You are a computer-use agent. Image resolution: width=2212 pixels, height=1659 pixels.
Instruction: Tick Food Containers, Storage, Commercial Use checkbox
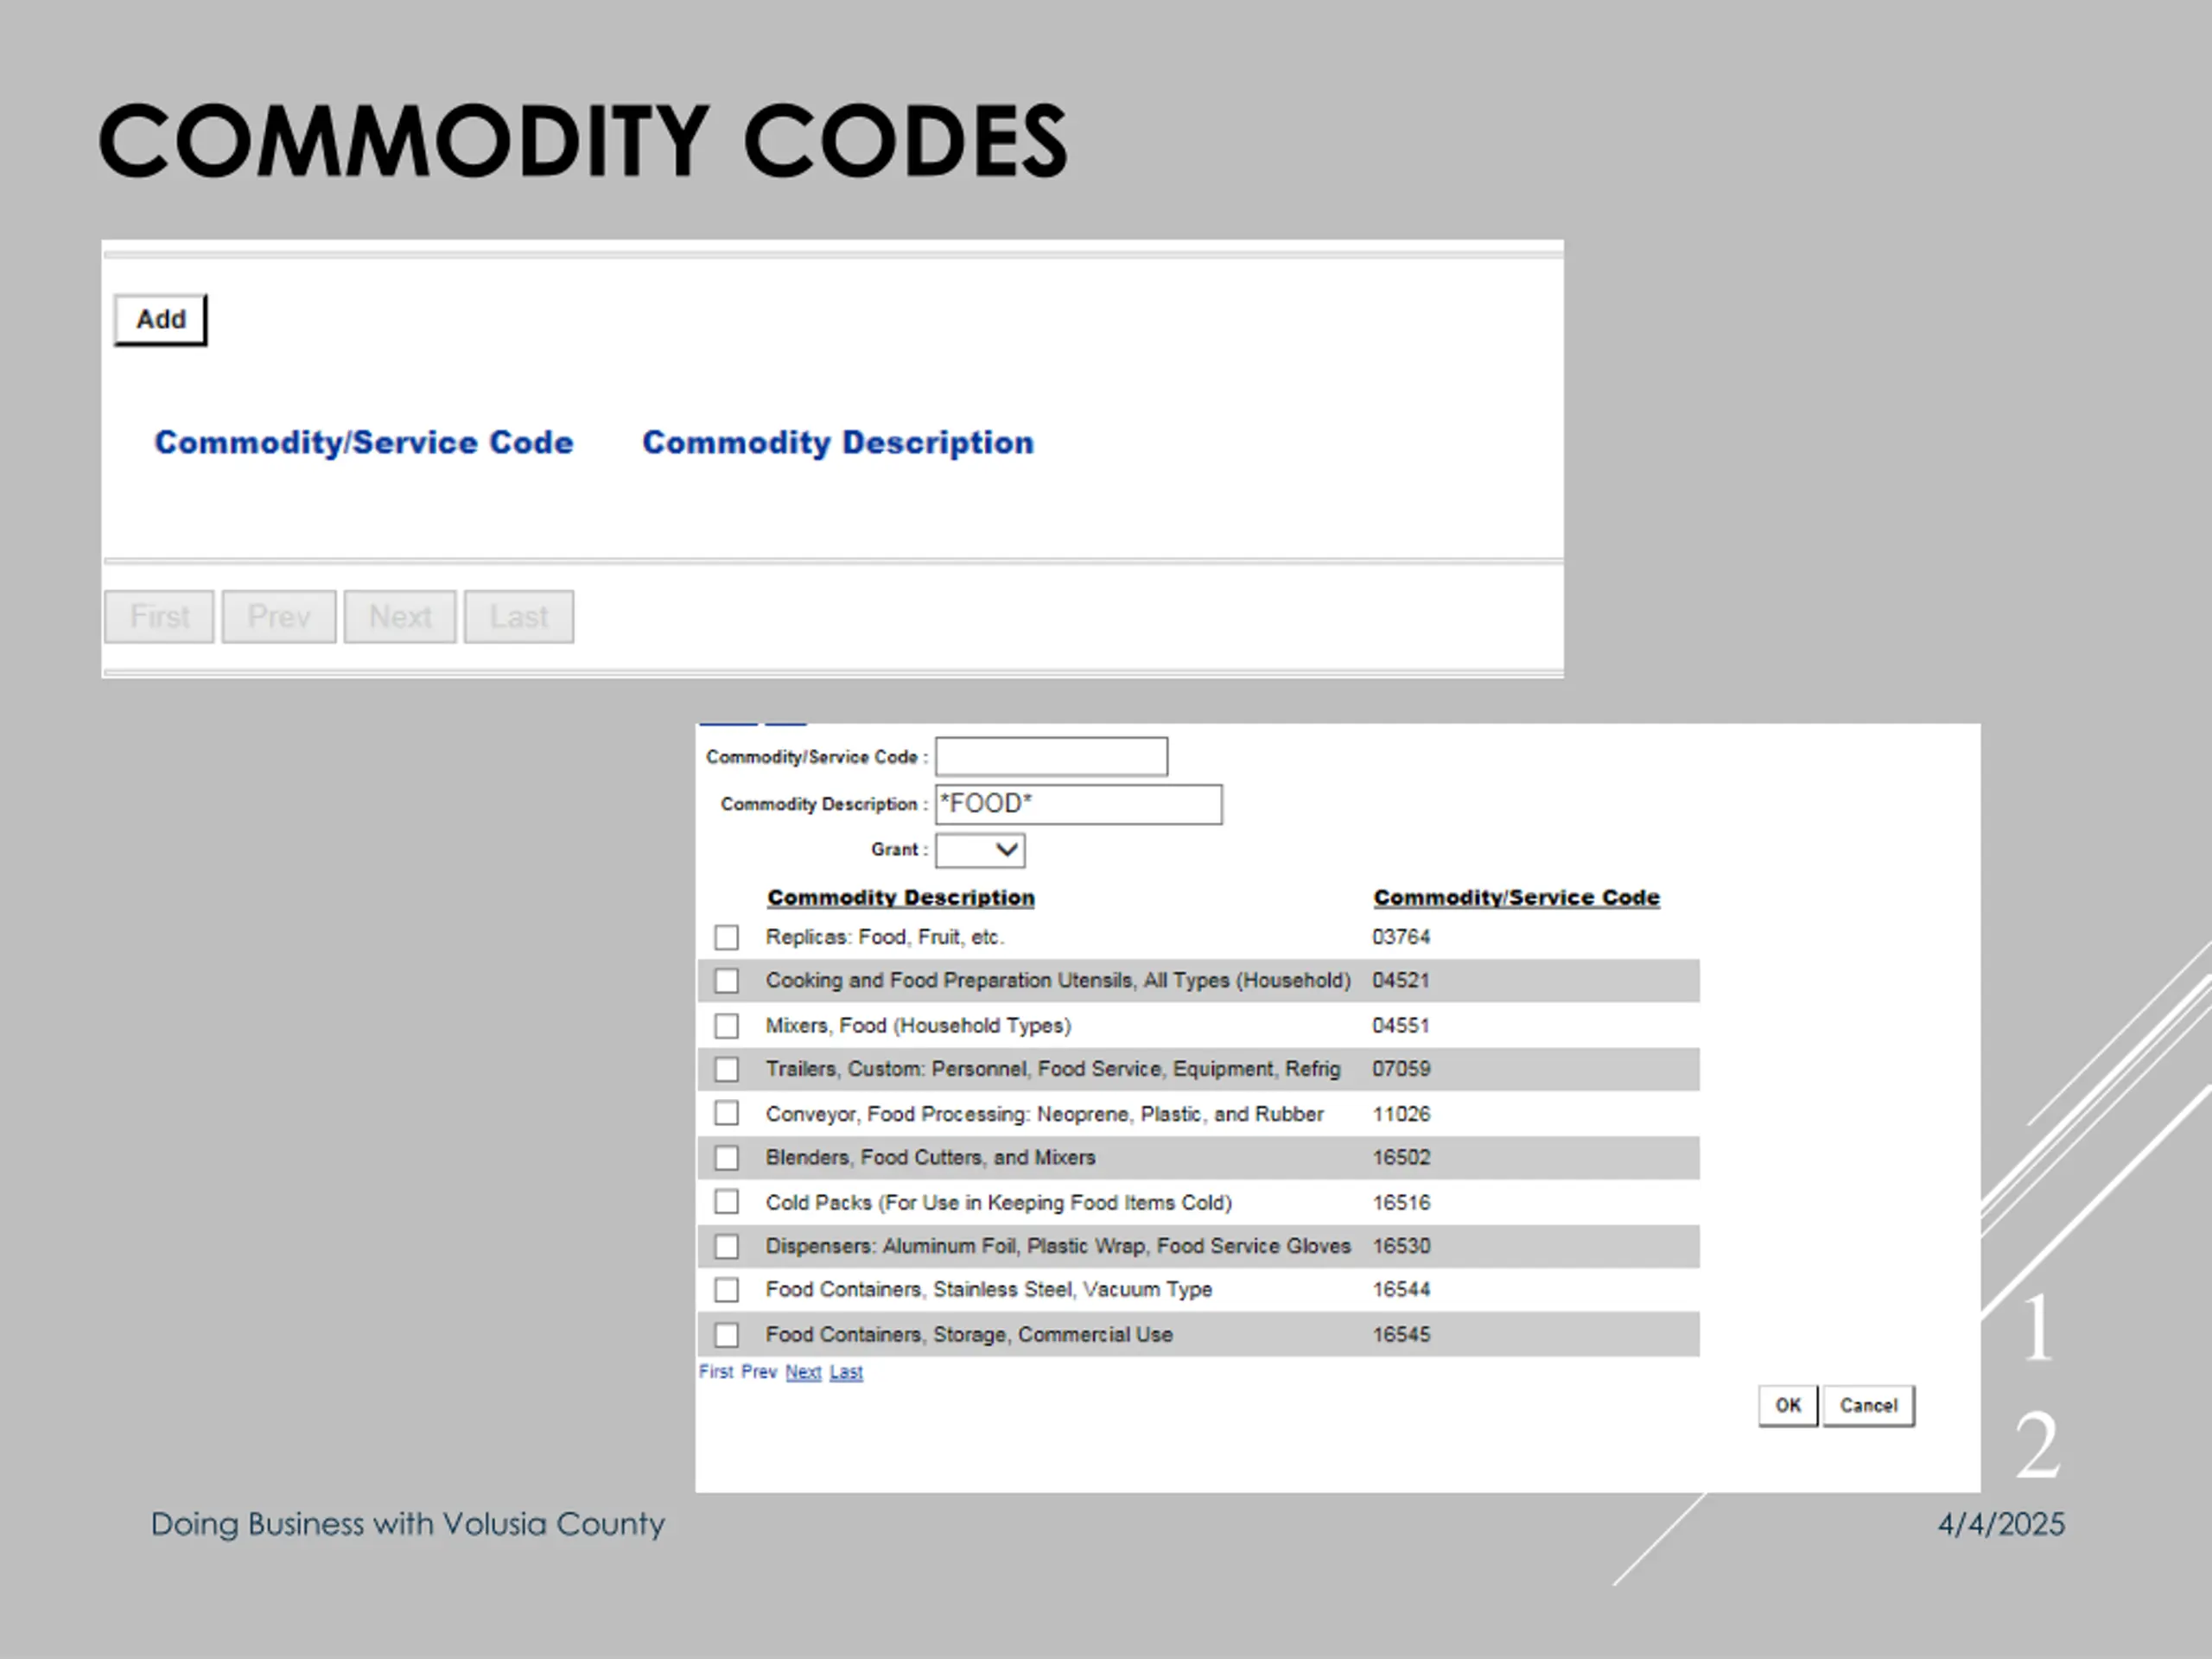727,1335
